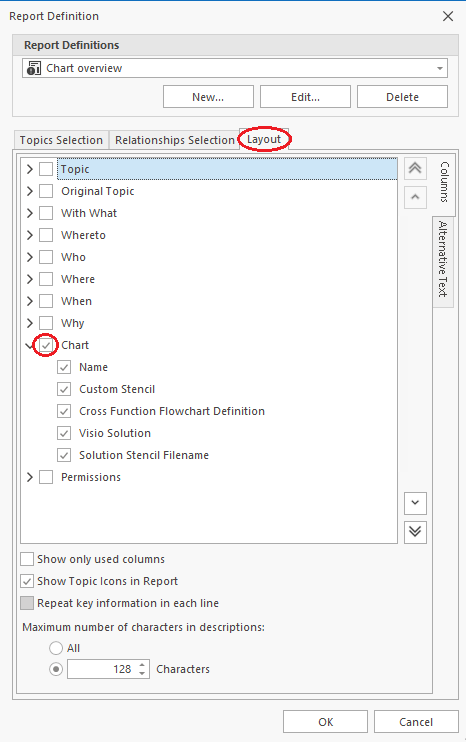Open the Alternative Text side tab
Viewport: 466px width, 742px height.
[x=443, y=259]
